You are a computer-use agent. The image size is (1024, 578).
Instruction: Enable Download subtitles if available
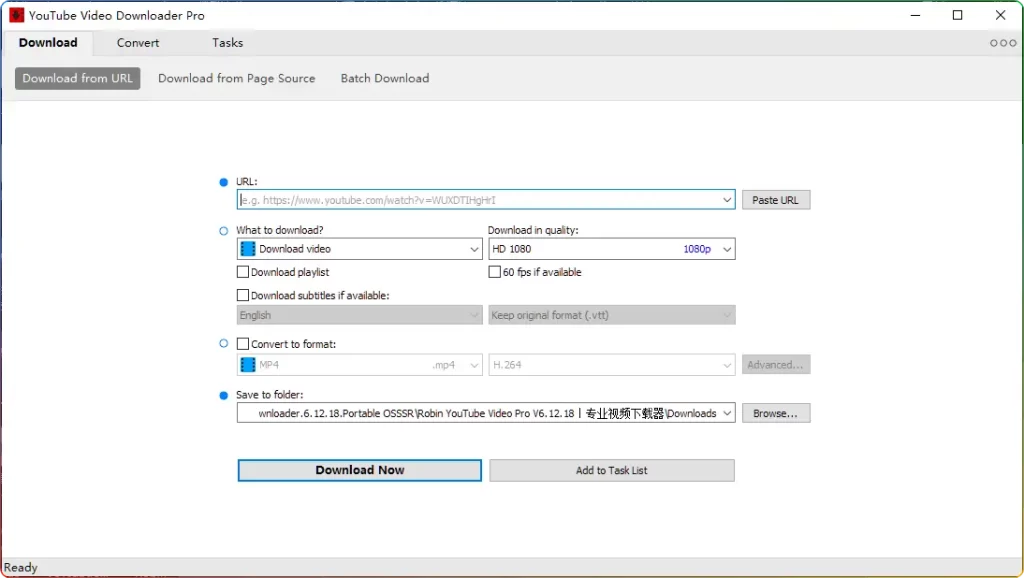[243, 295]
